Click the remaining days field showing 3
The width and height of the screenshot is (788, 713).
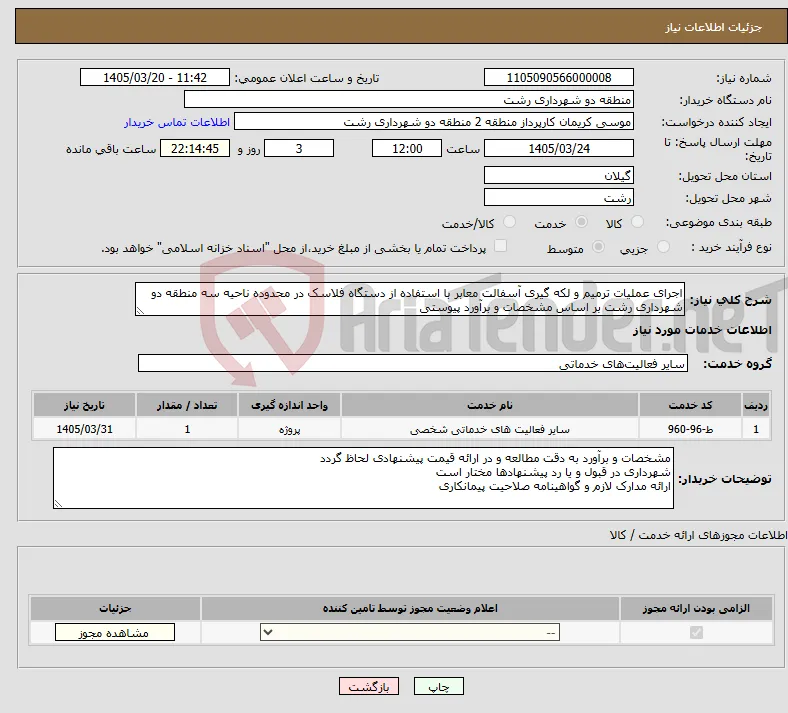pyautogui.click(x=299, y=148)
